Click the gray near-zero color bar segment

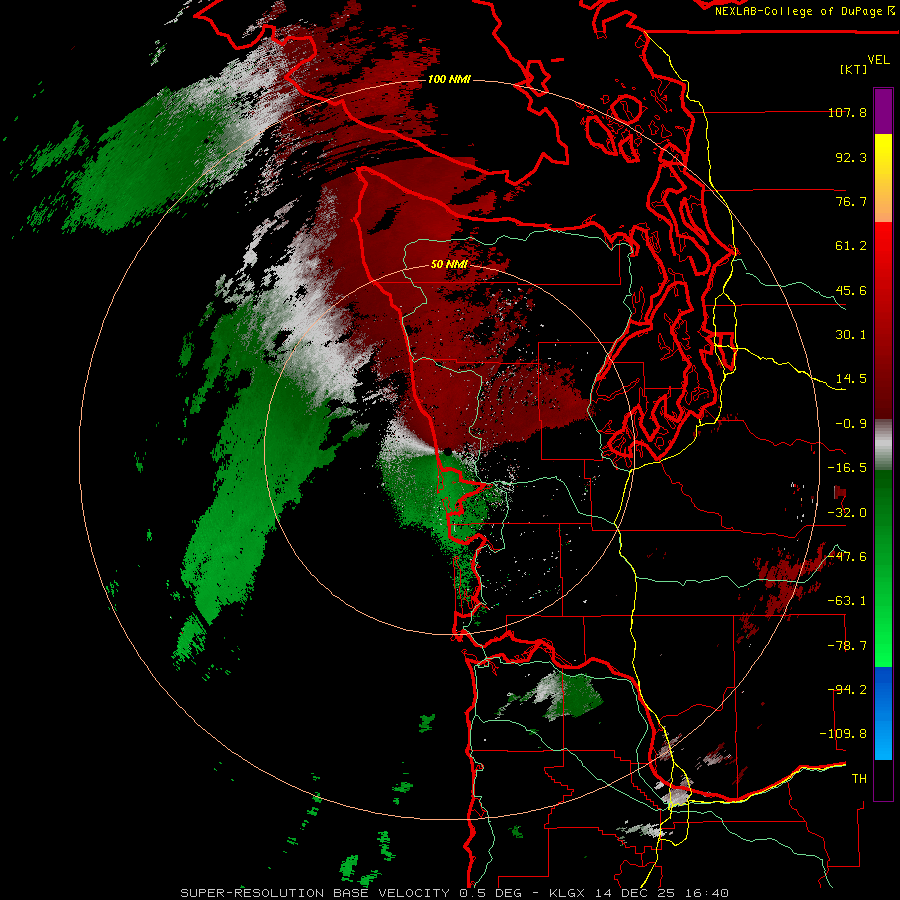(x=883, y=444)
